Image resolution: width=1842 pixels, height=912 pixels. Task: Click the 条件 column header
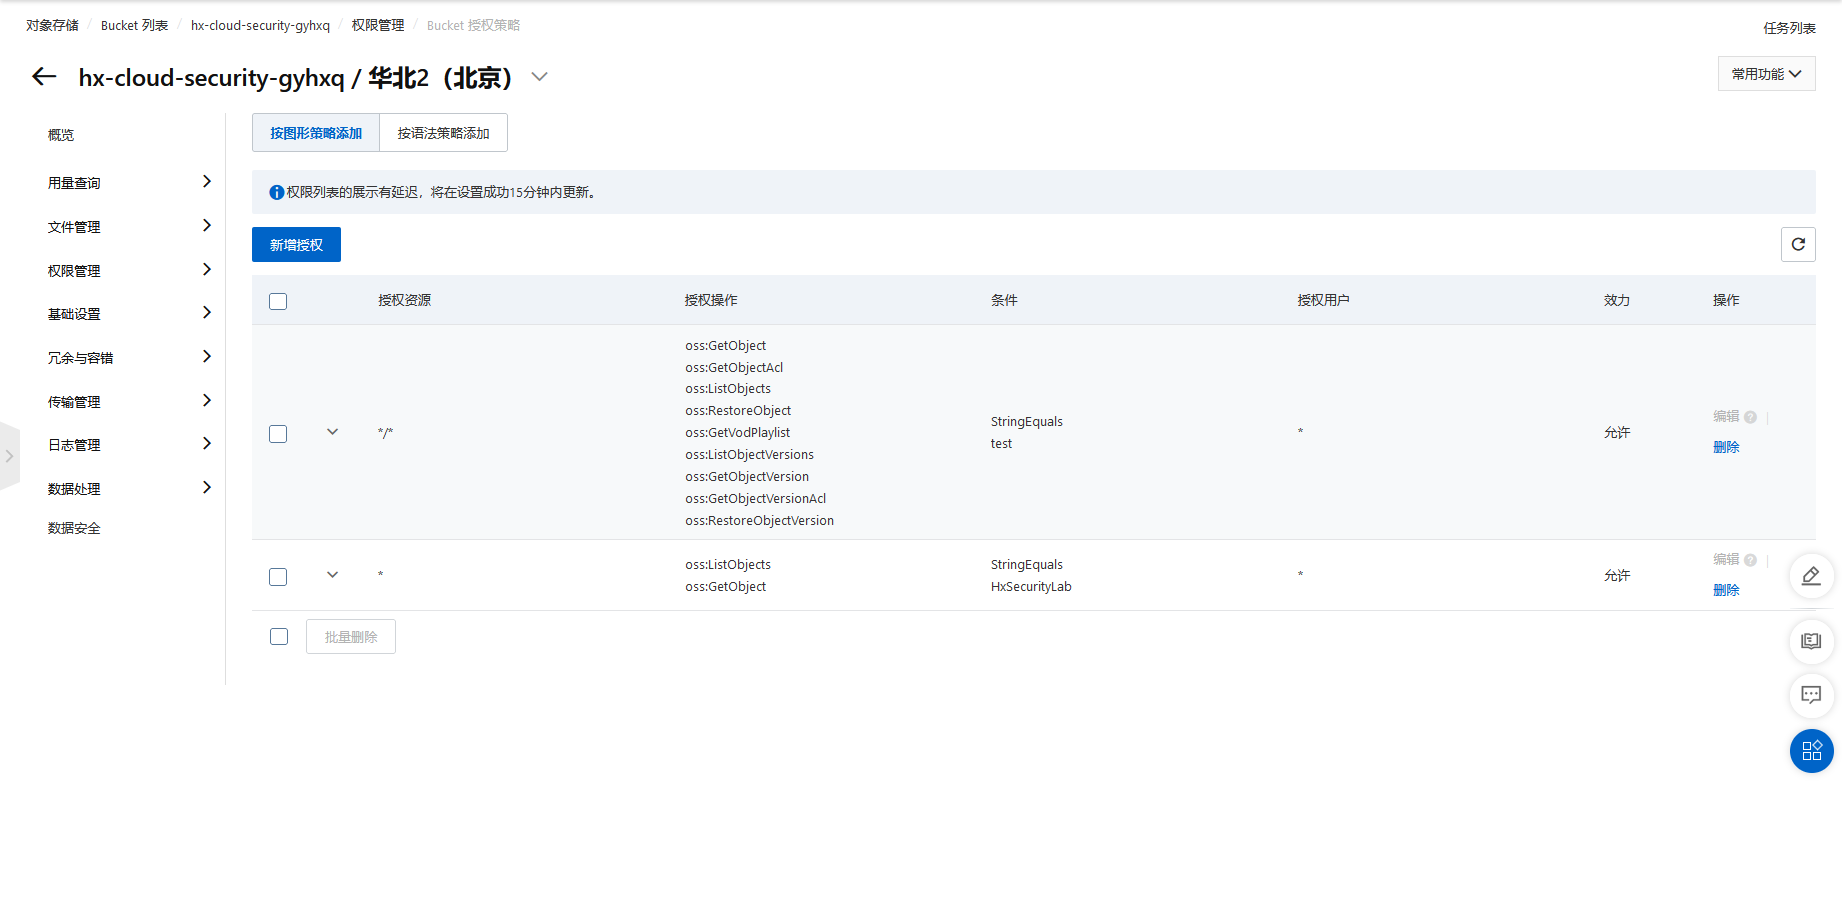1004,300
